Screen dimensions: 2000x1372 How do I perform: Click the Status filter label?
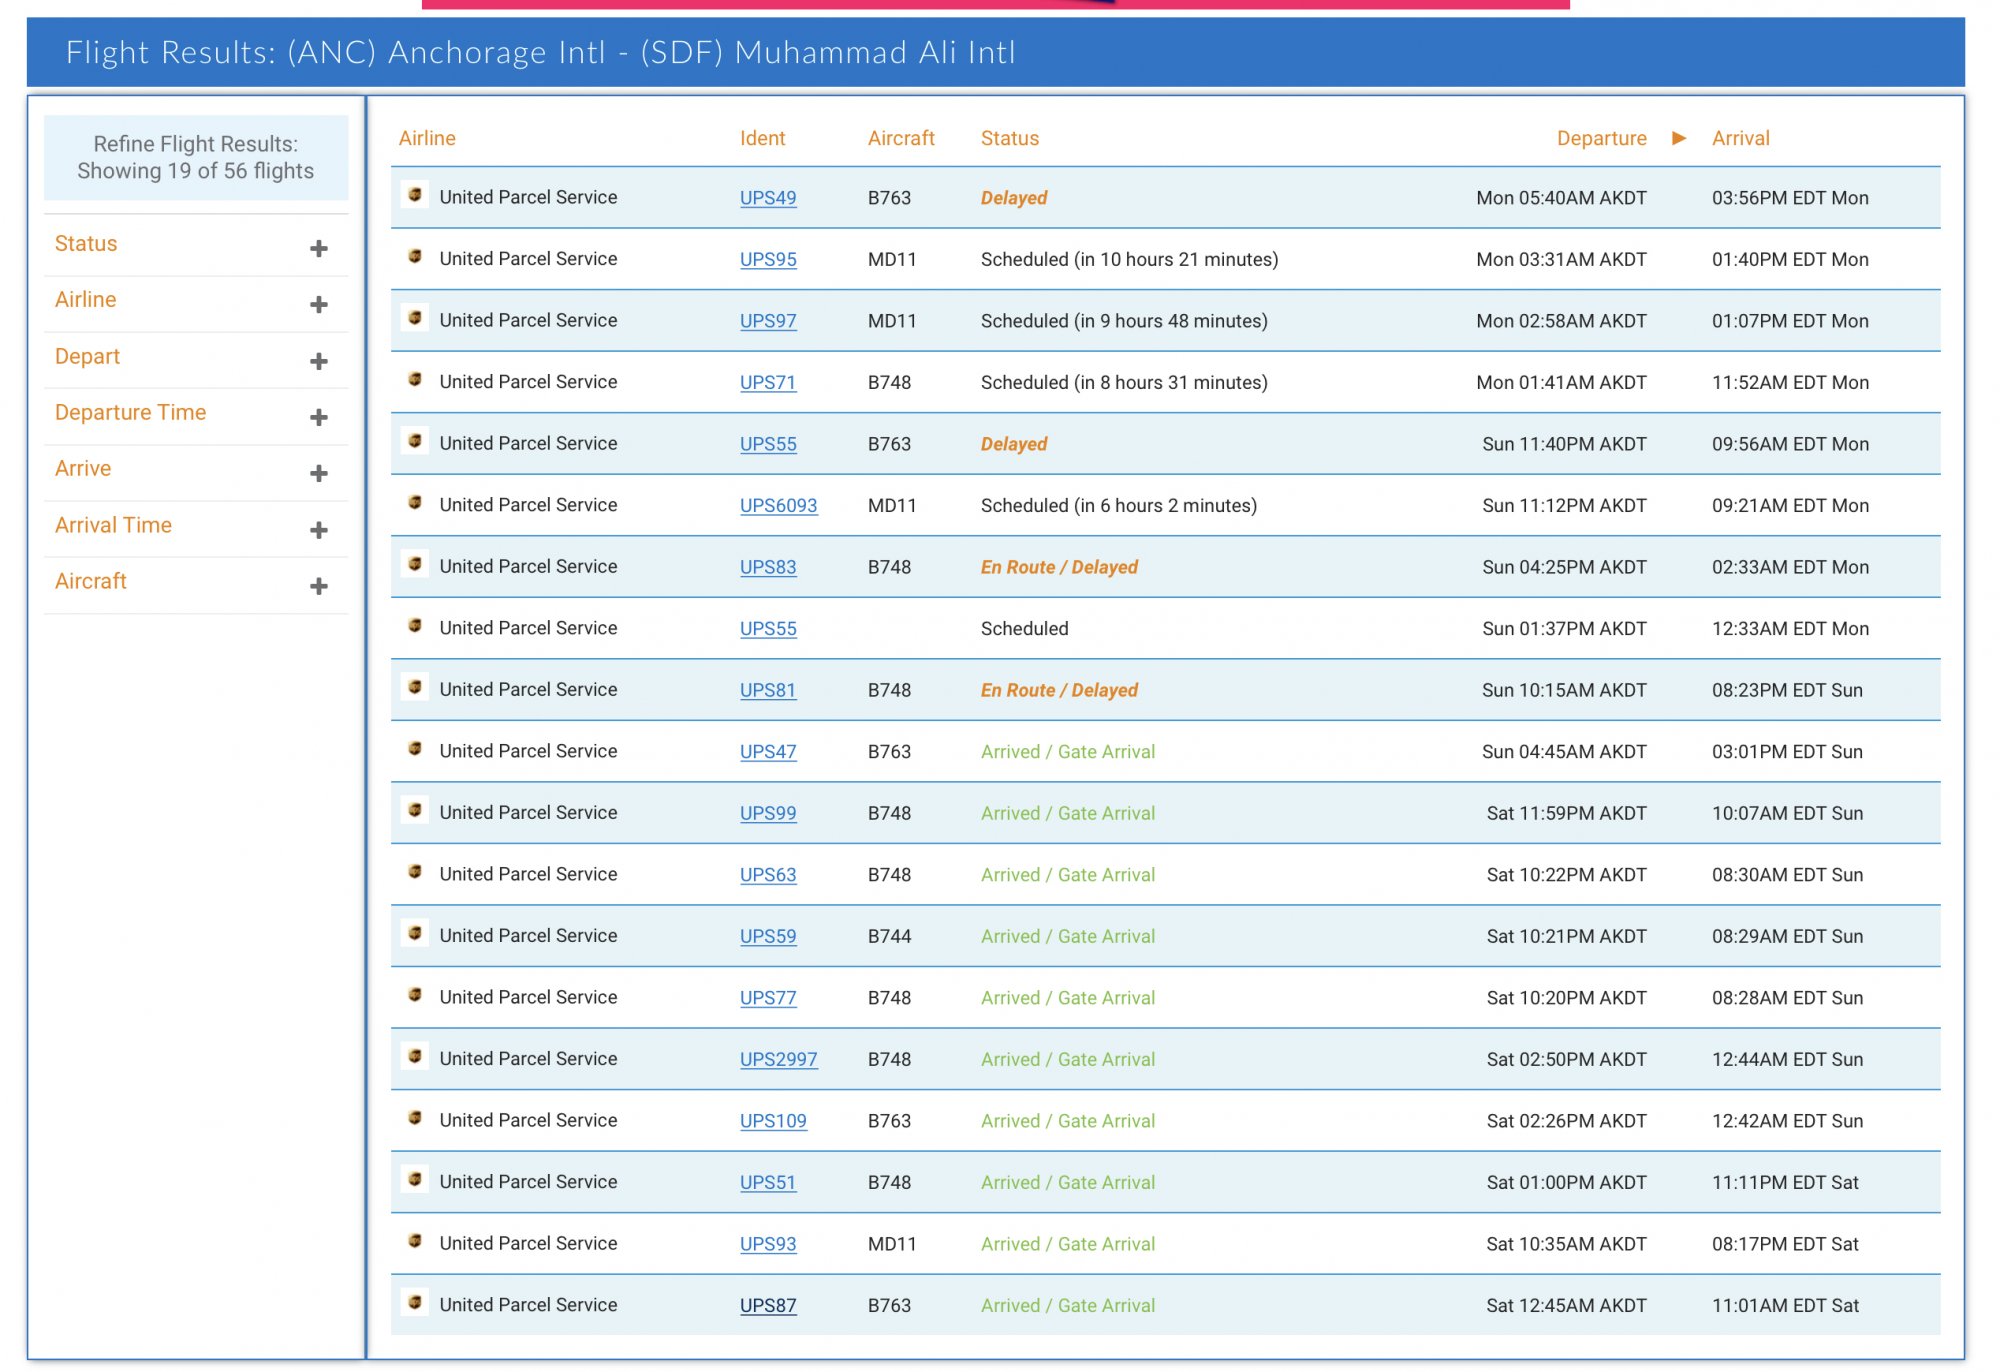pos(86,244)
